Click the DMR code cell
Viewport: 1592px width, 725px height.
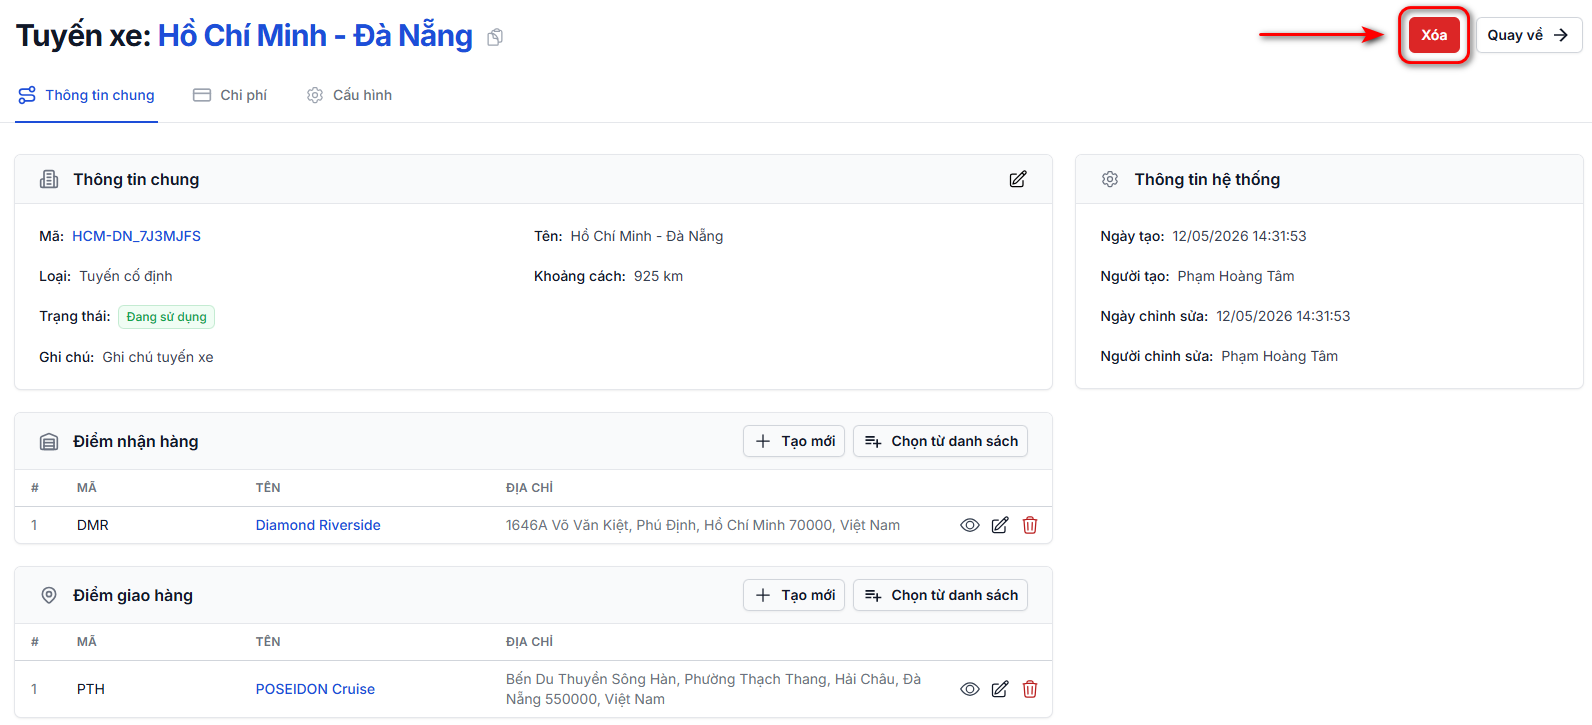click(x=93, y=525)
